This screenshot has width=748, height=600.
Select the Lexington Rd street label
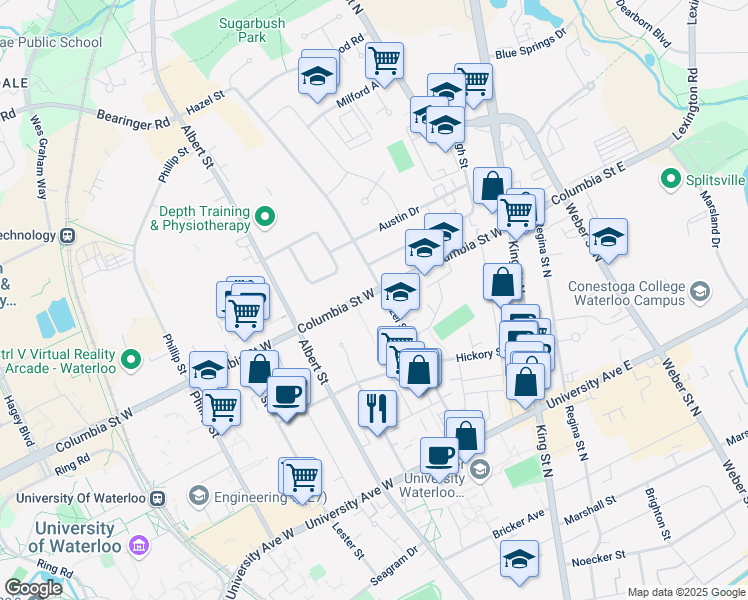686,104
